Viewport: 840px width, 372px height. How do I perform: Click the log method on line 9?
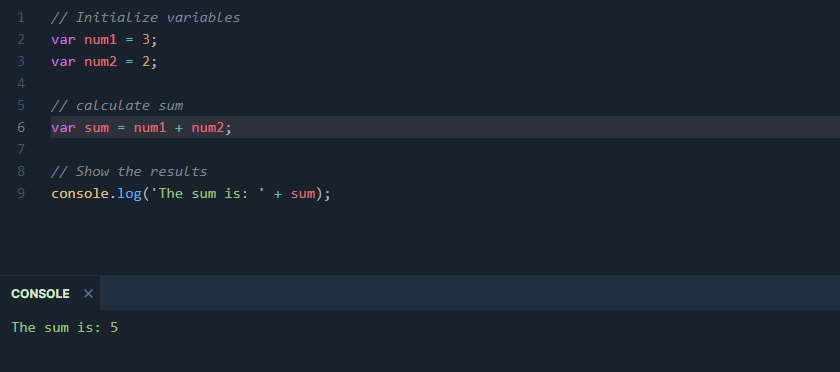coord(129,194)
